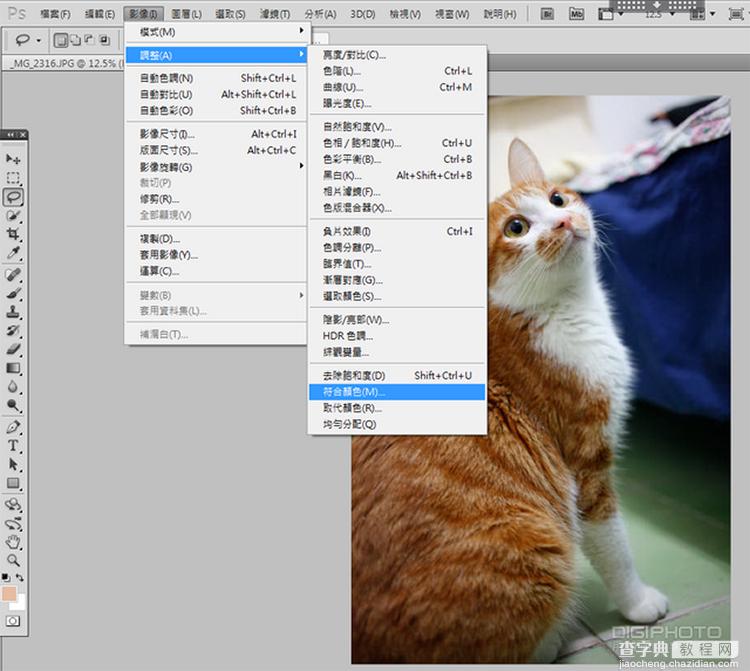Select the Lasso tool in the toolbox
Viewport: 750px width, 671px height.
13,197
